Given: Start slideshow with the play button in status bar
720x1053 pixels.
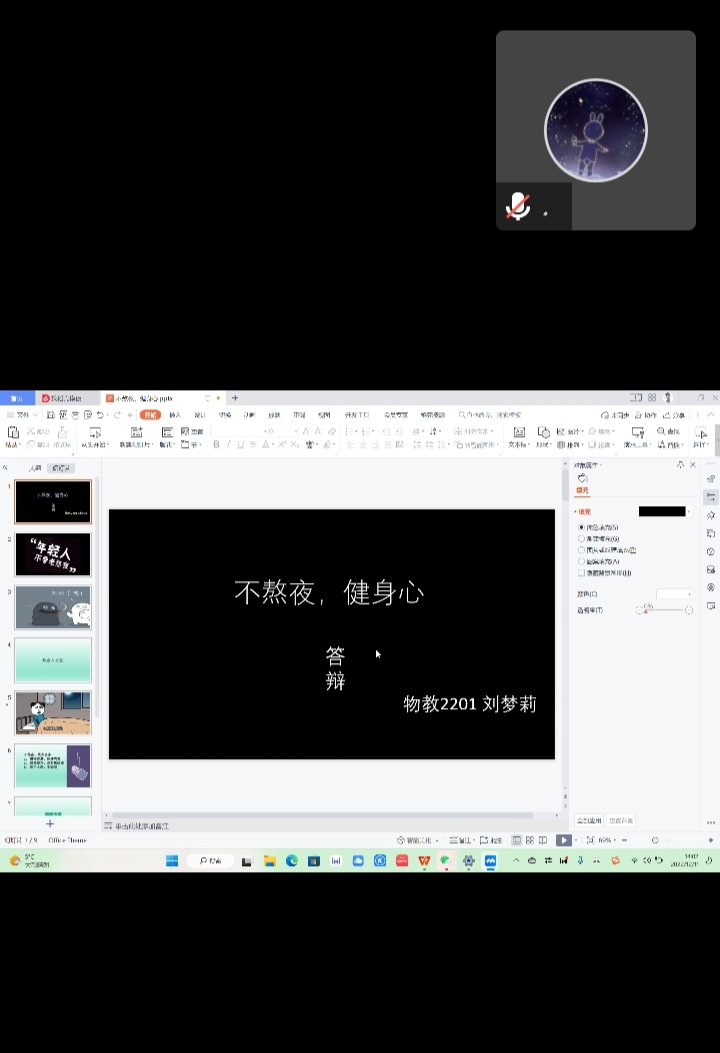Looking at the screenshot, I should (x=564, y=840).
